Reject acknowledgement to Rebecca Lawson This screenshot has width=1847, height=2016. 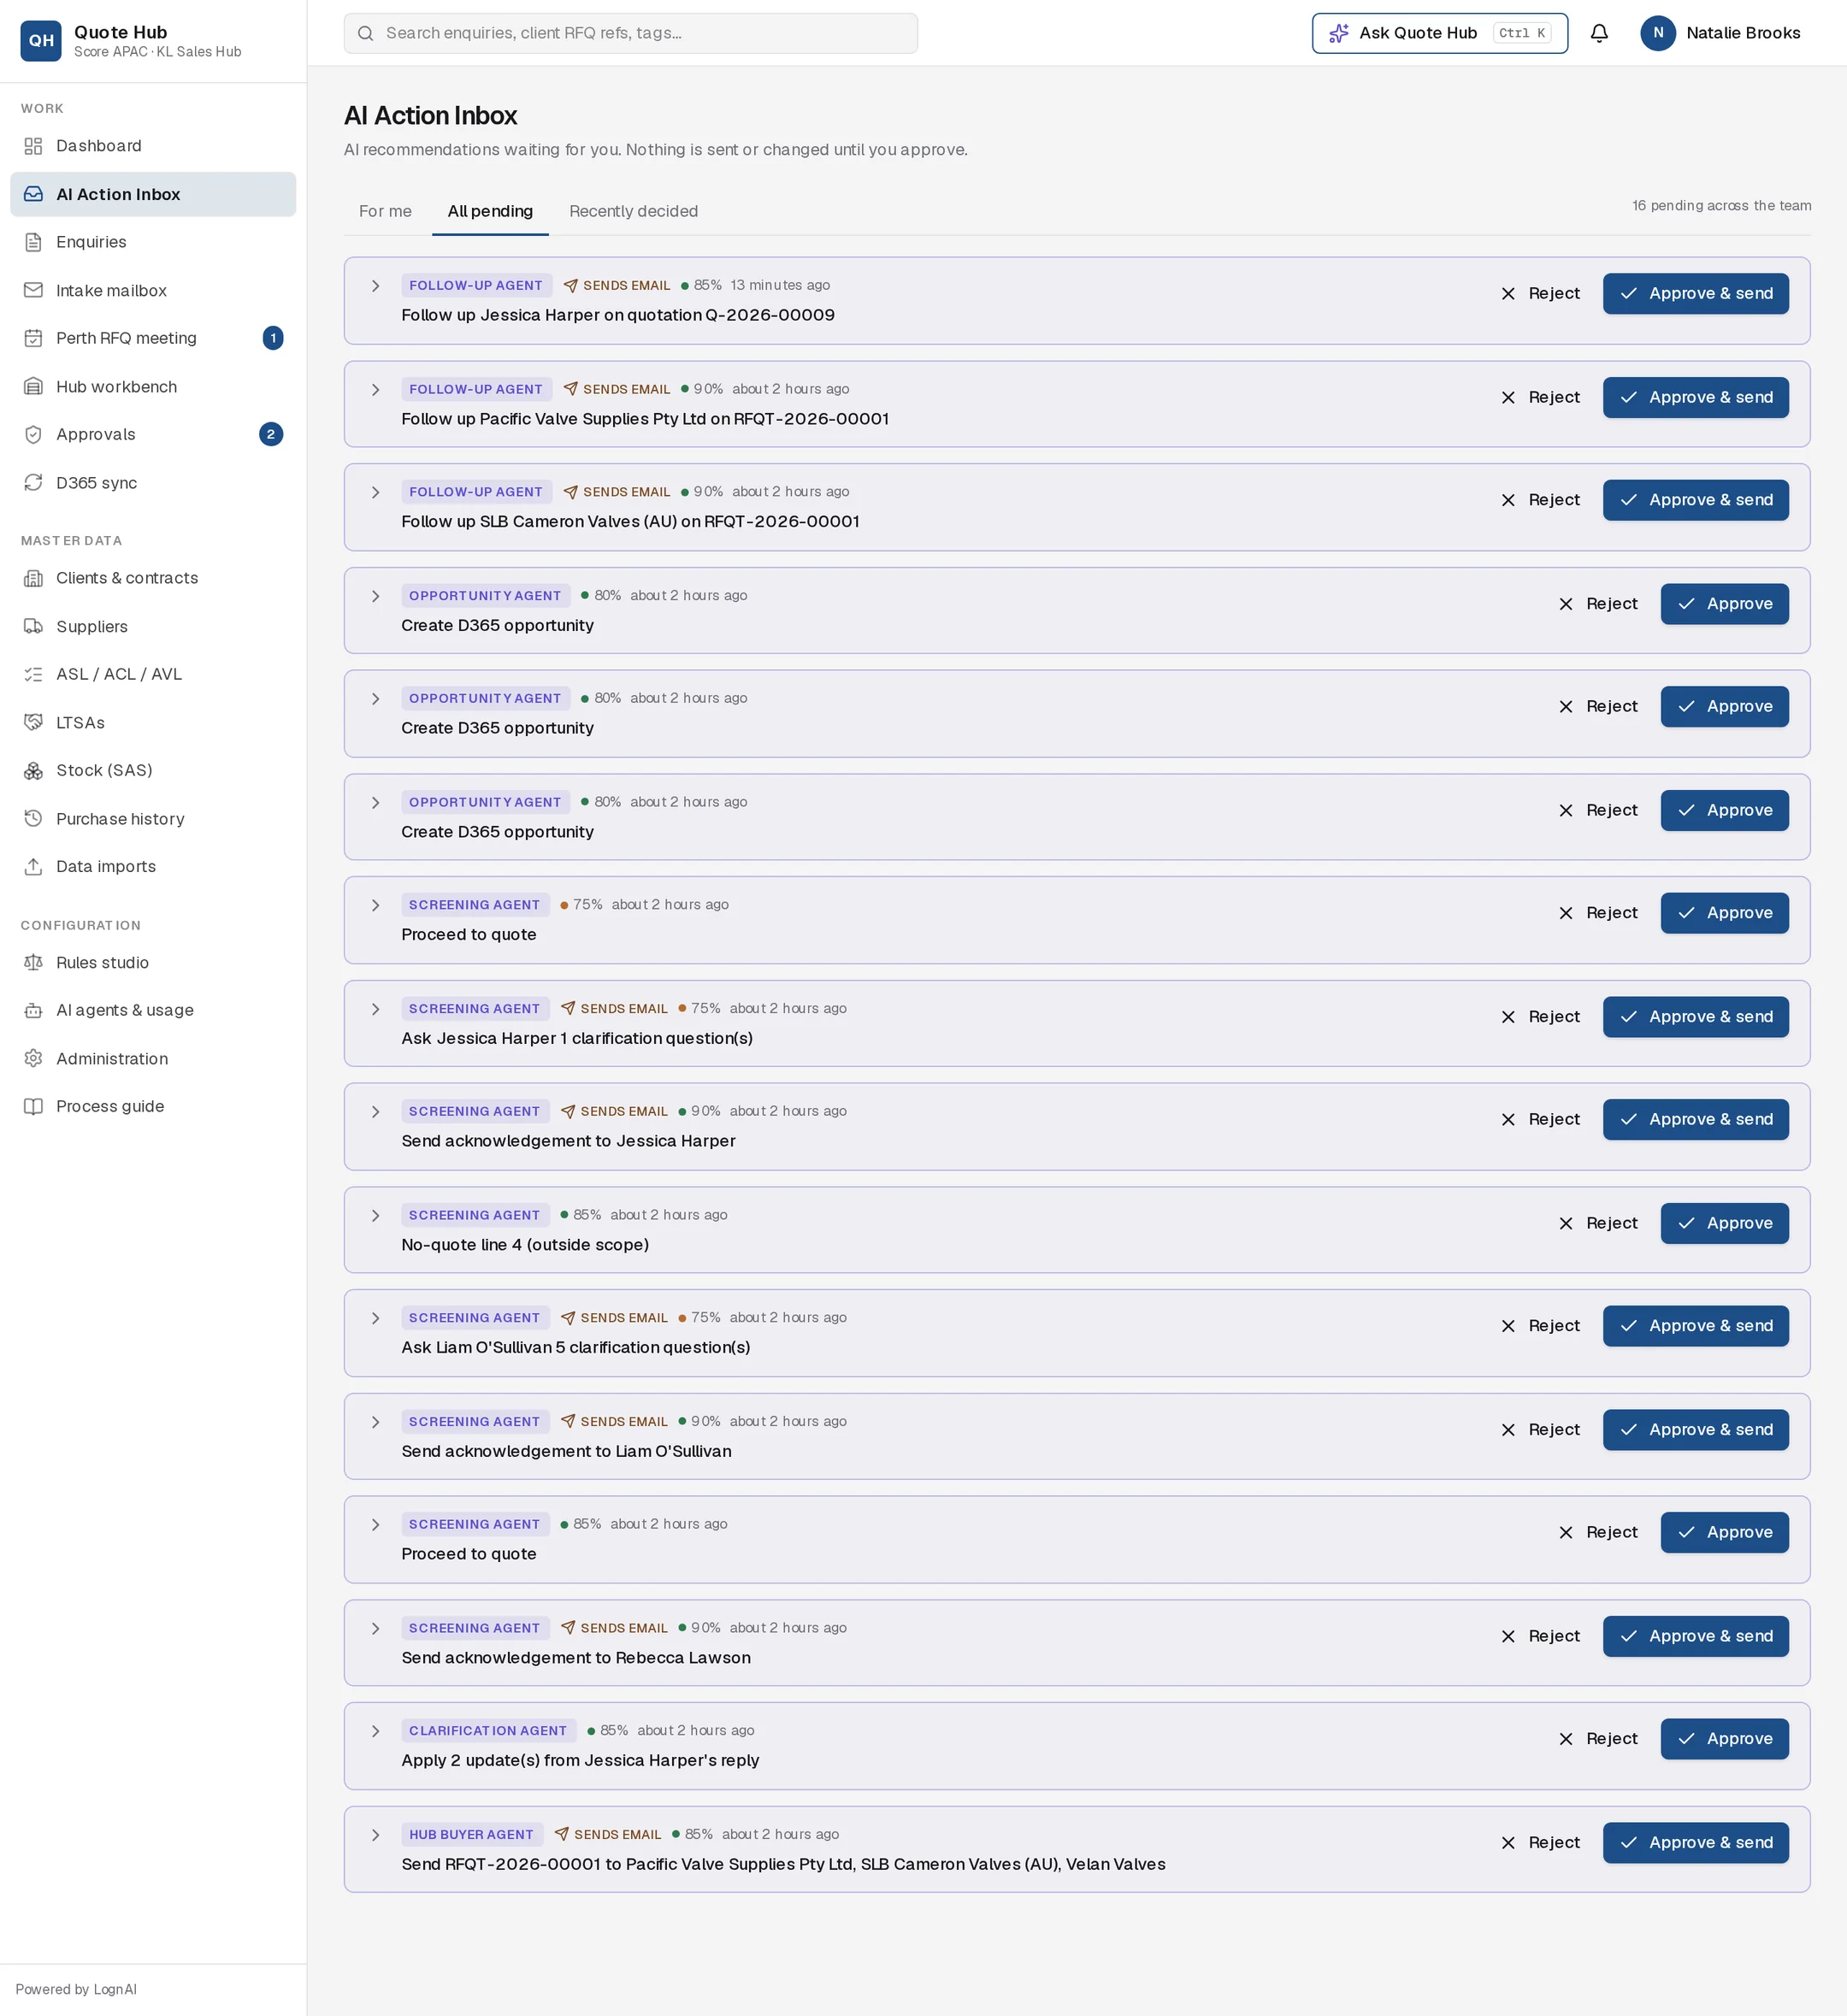pos(1541,1637)
